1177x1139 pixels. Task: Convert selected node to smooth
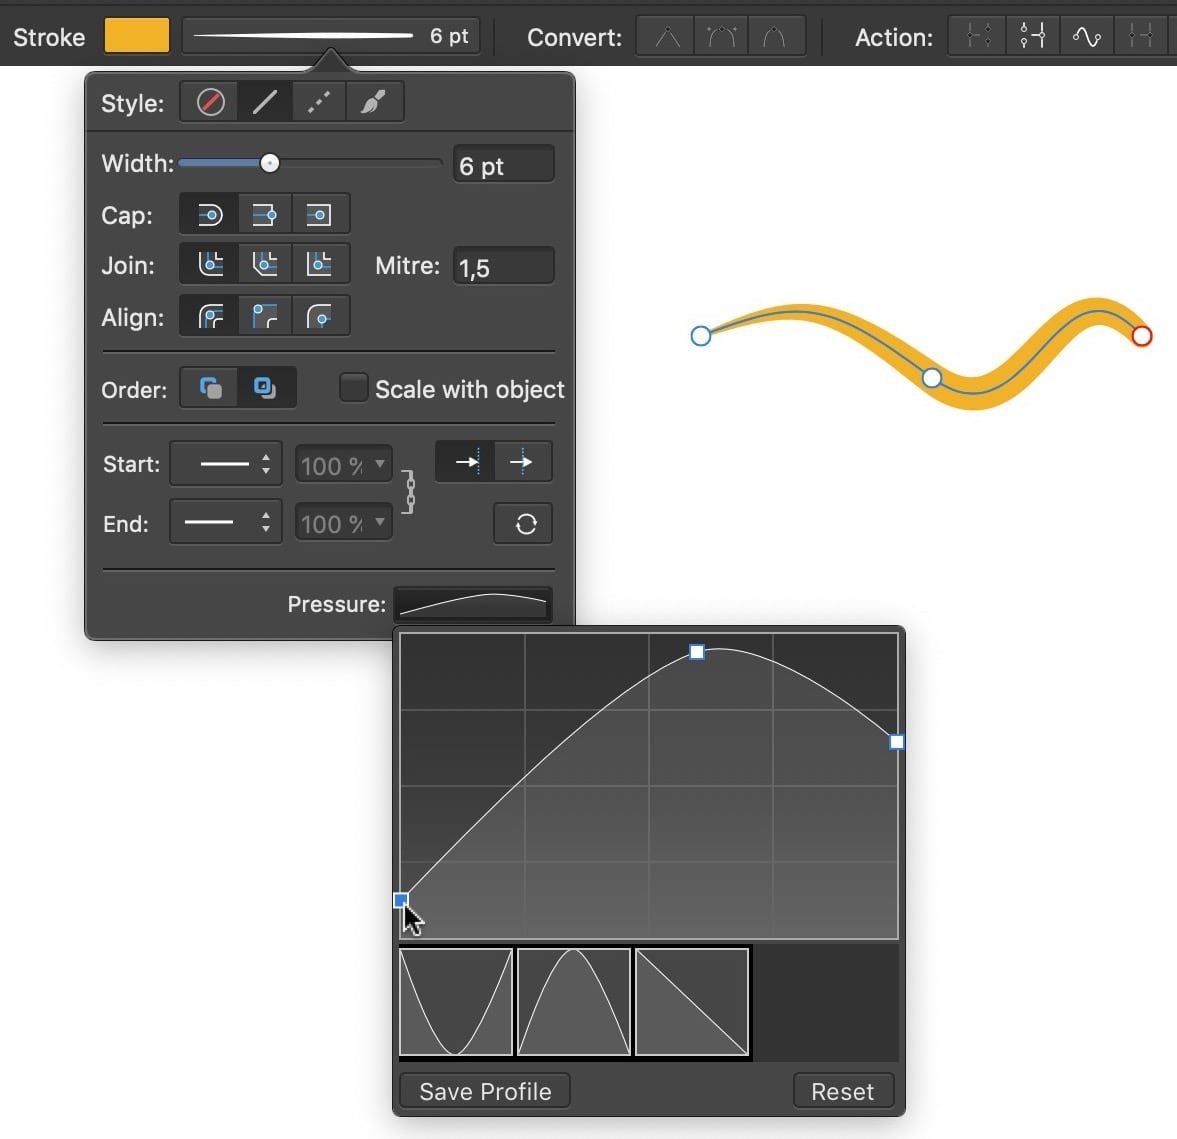click(720, 36)
